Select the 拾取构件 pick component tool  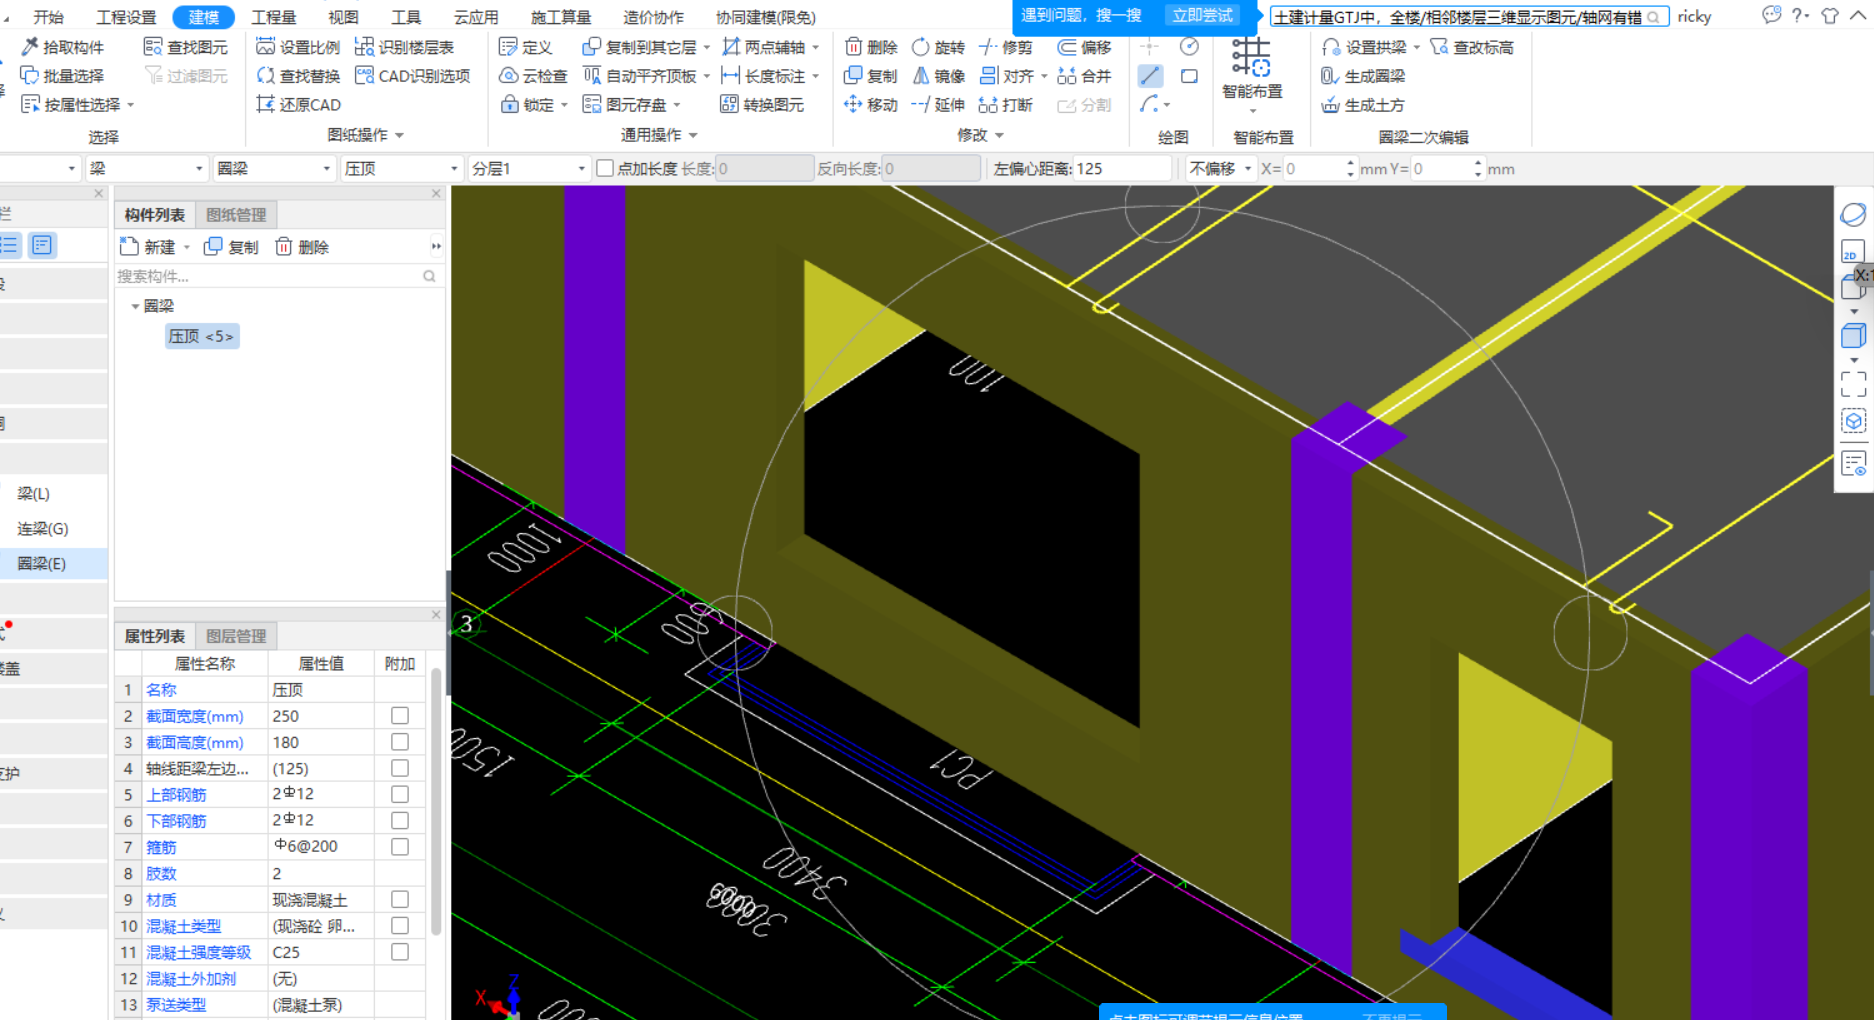coord(63,47)
